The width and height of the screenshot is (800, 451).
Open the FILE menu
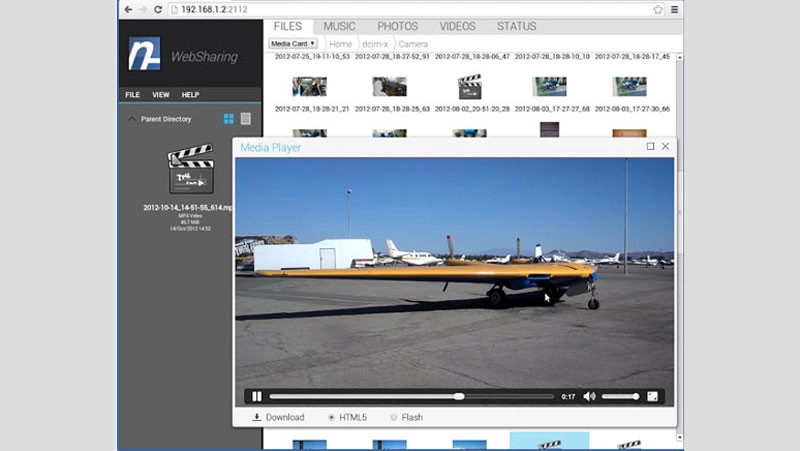(132, 95)
